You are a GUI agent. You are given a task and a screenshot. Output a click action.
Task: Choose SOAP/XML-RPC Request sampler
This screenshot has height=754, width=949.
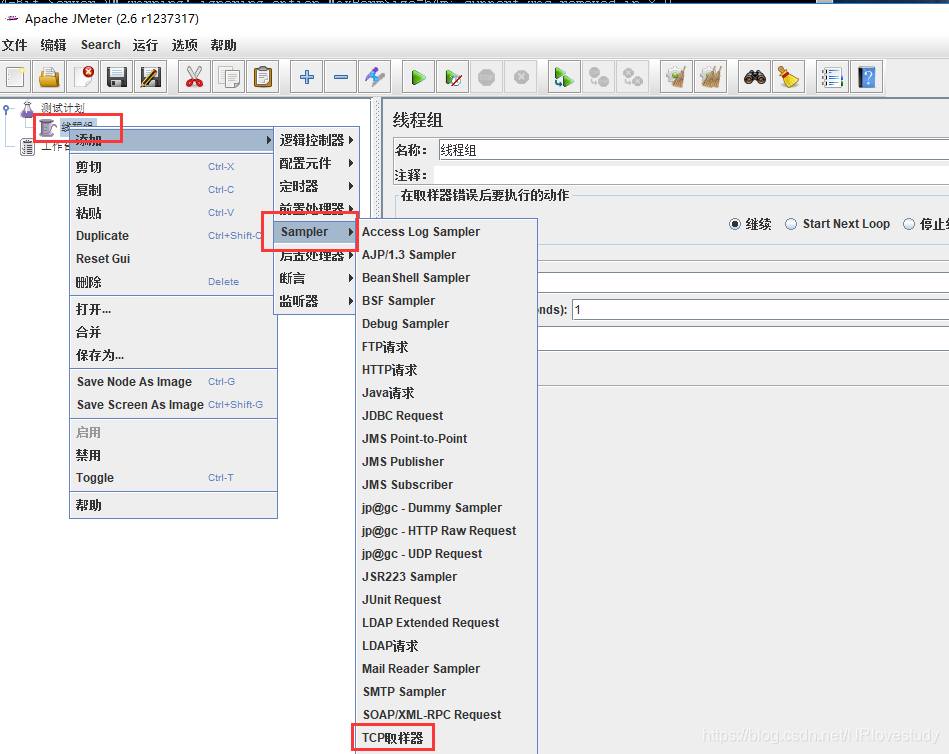446,715
